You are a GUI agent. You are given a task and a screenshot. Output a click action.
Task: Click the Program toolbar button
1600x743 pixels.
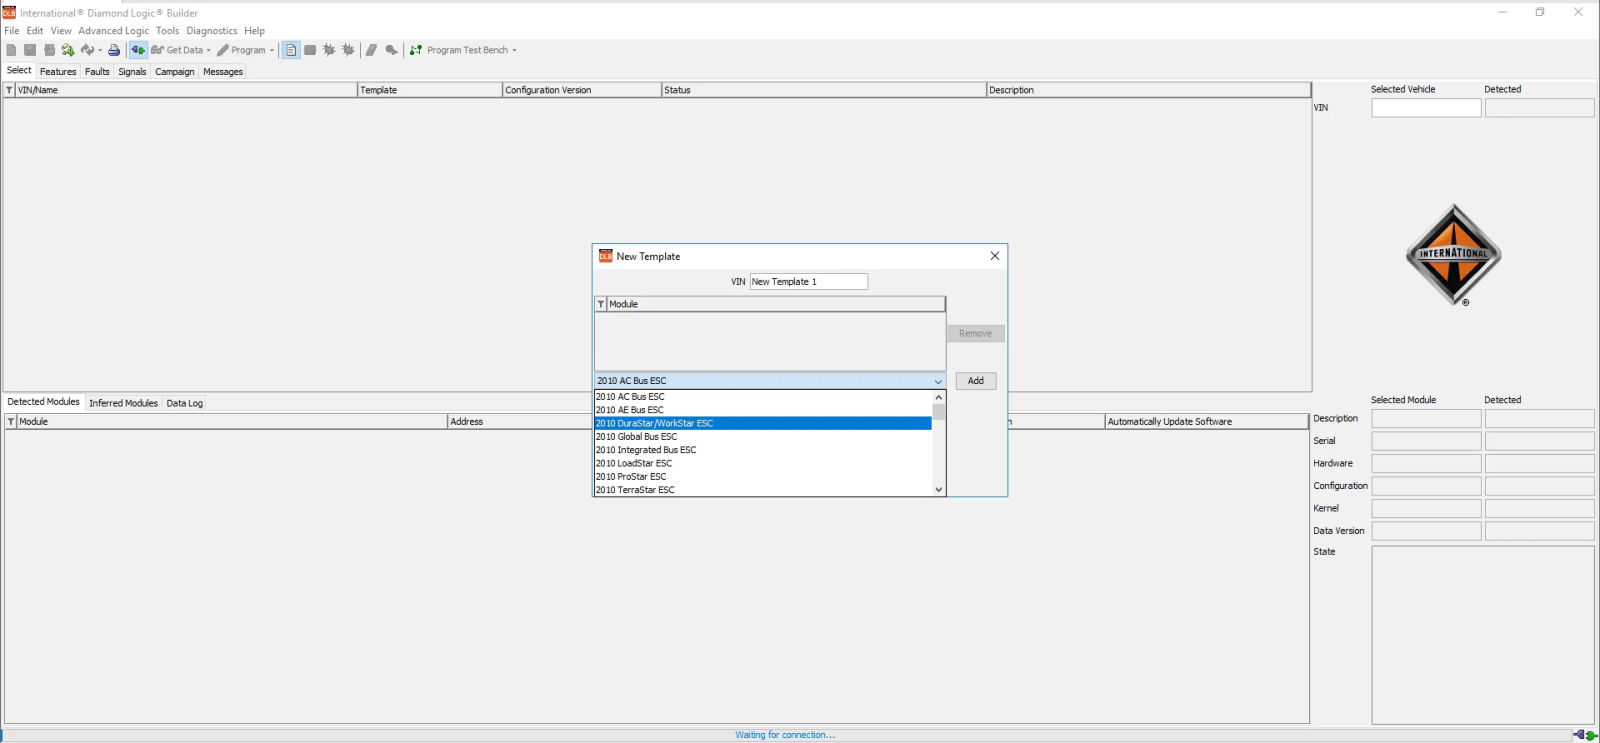click(x=241, y=50)
